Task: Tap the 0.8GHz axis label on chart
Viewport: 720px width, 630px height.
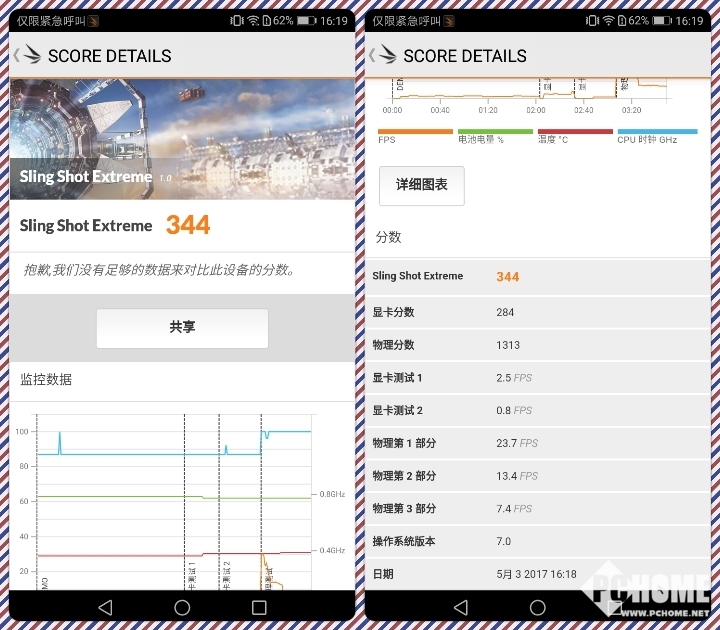Action: pyautogui.click(x=332, y=494)
